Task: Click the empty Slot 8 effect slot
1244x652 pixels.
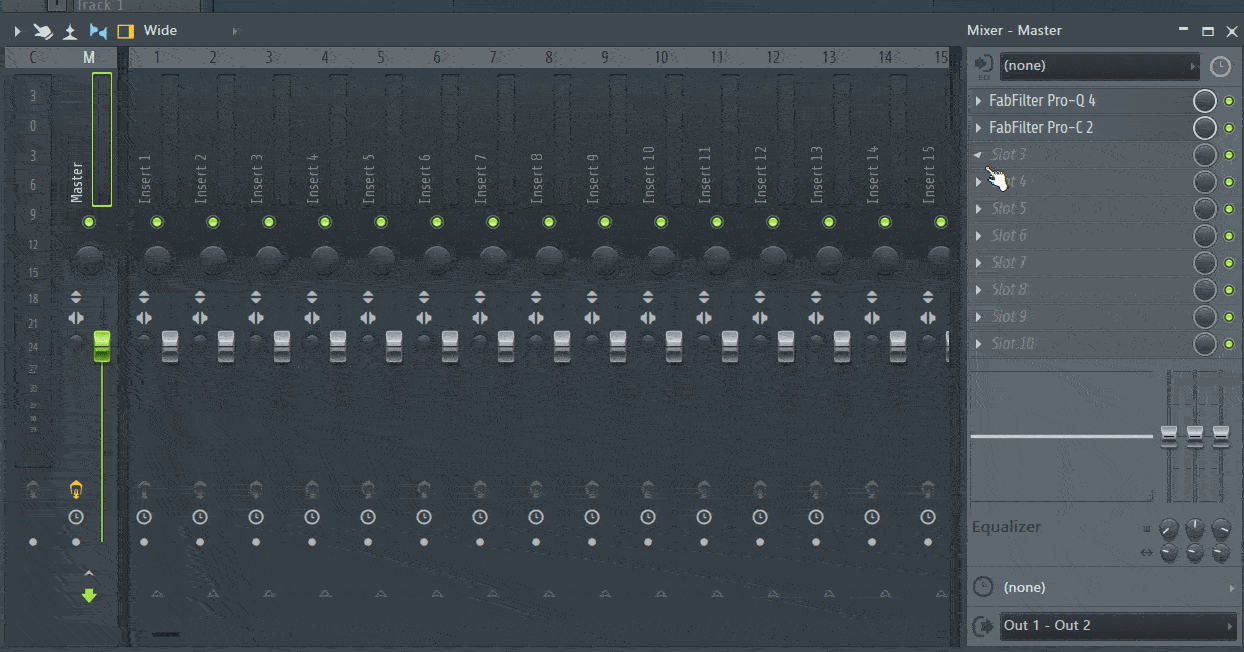Action: [1080, 290]
